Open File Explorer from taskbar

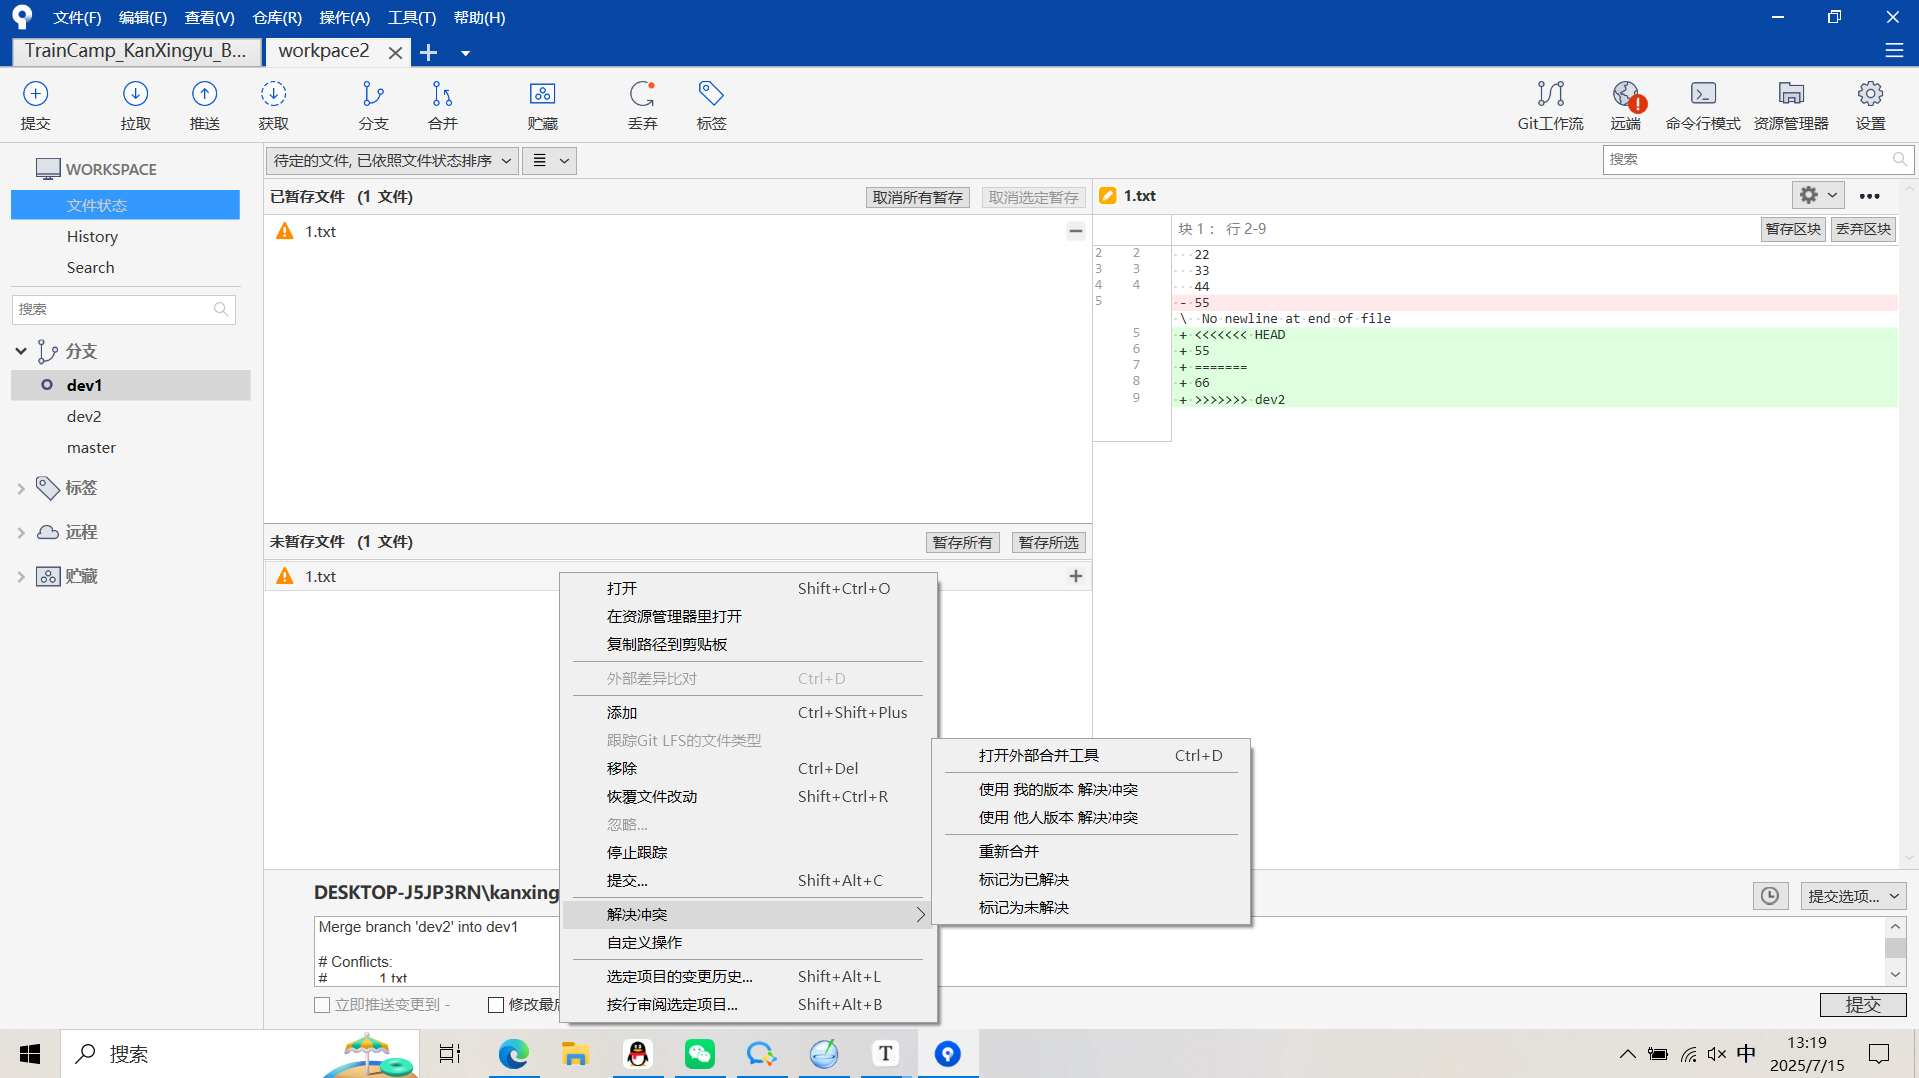(575, 1053)
